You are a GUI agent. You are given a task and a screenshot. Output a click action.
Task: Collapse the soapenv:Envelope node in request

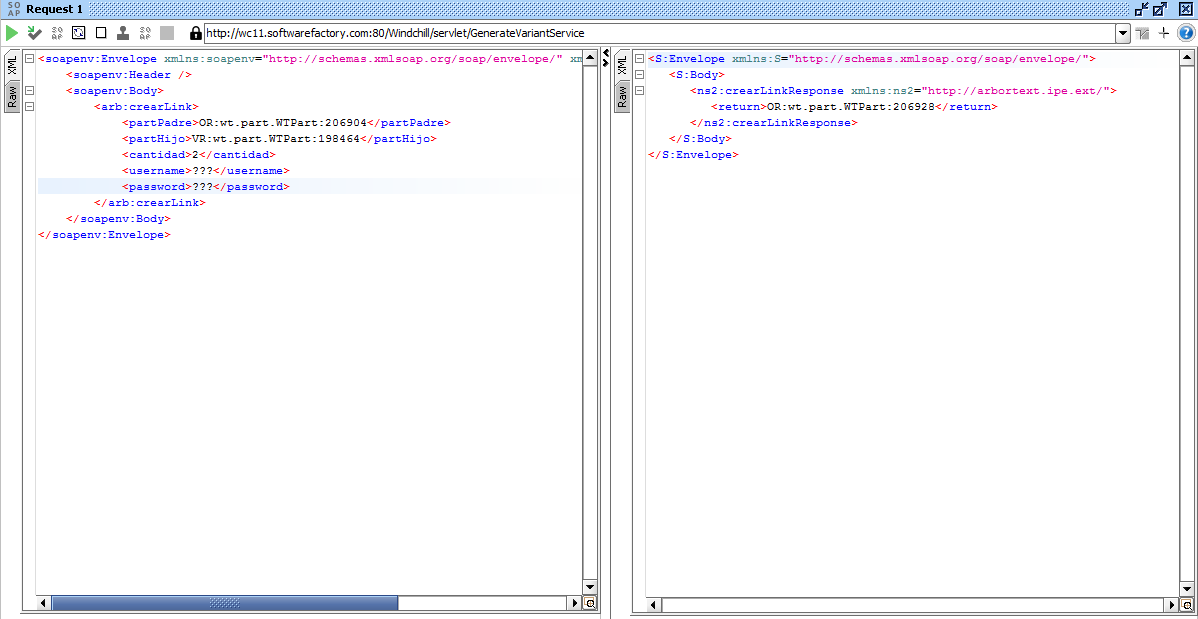pyautogui.click(x=28, y=59)
